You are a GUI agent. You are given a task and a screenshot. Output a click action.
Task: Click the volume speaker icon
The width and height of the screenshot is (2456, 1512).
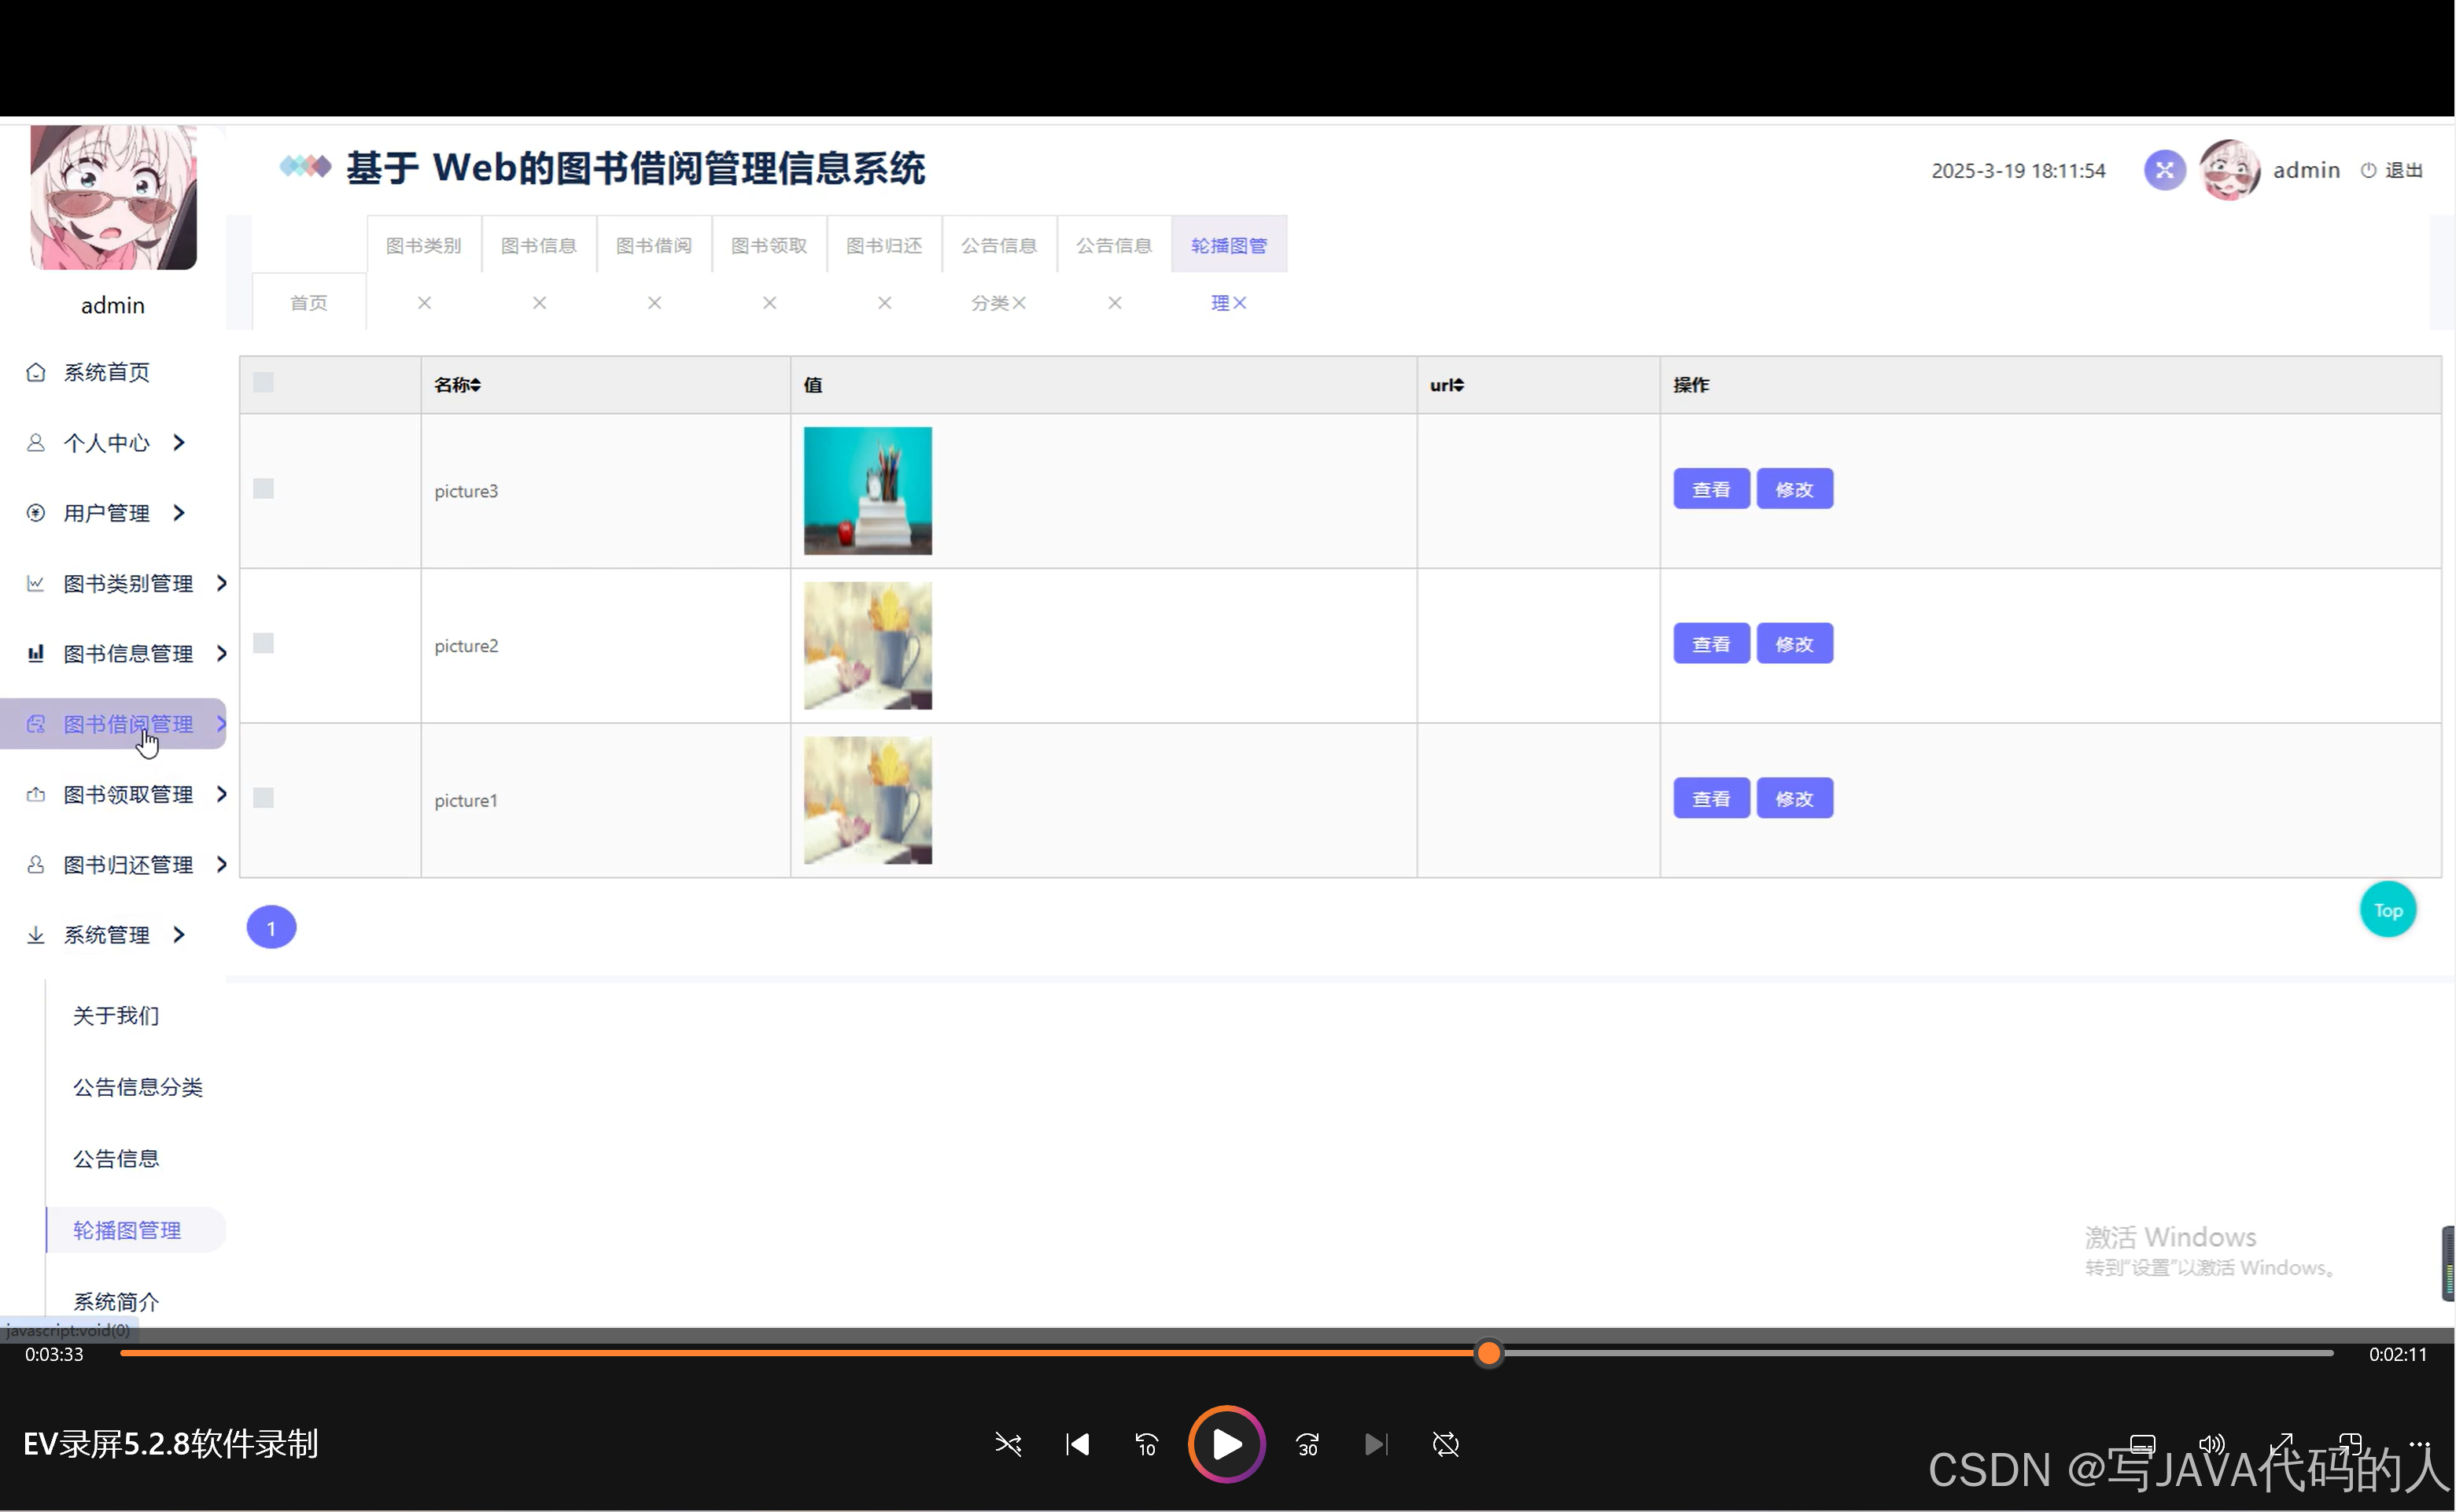click(2211, 1444)
